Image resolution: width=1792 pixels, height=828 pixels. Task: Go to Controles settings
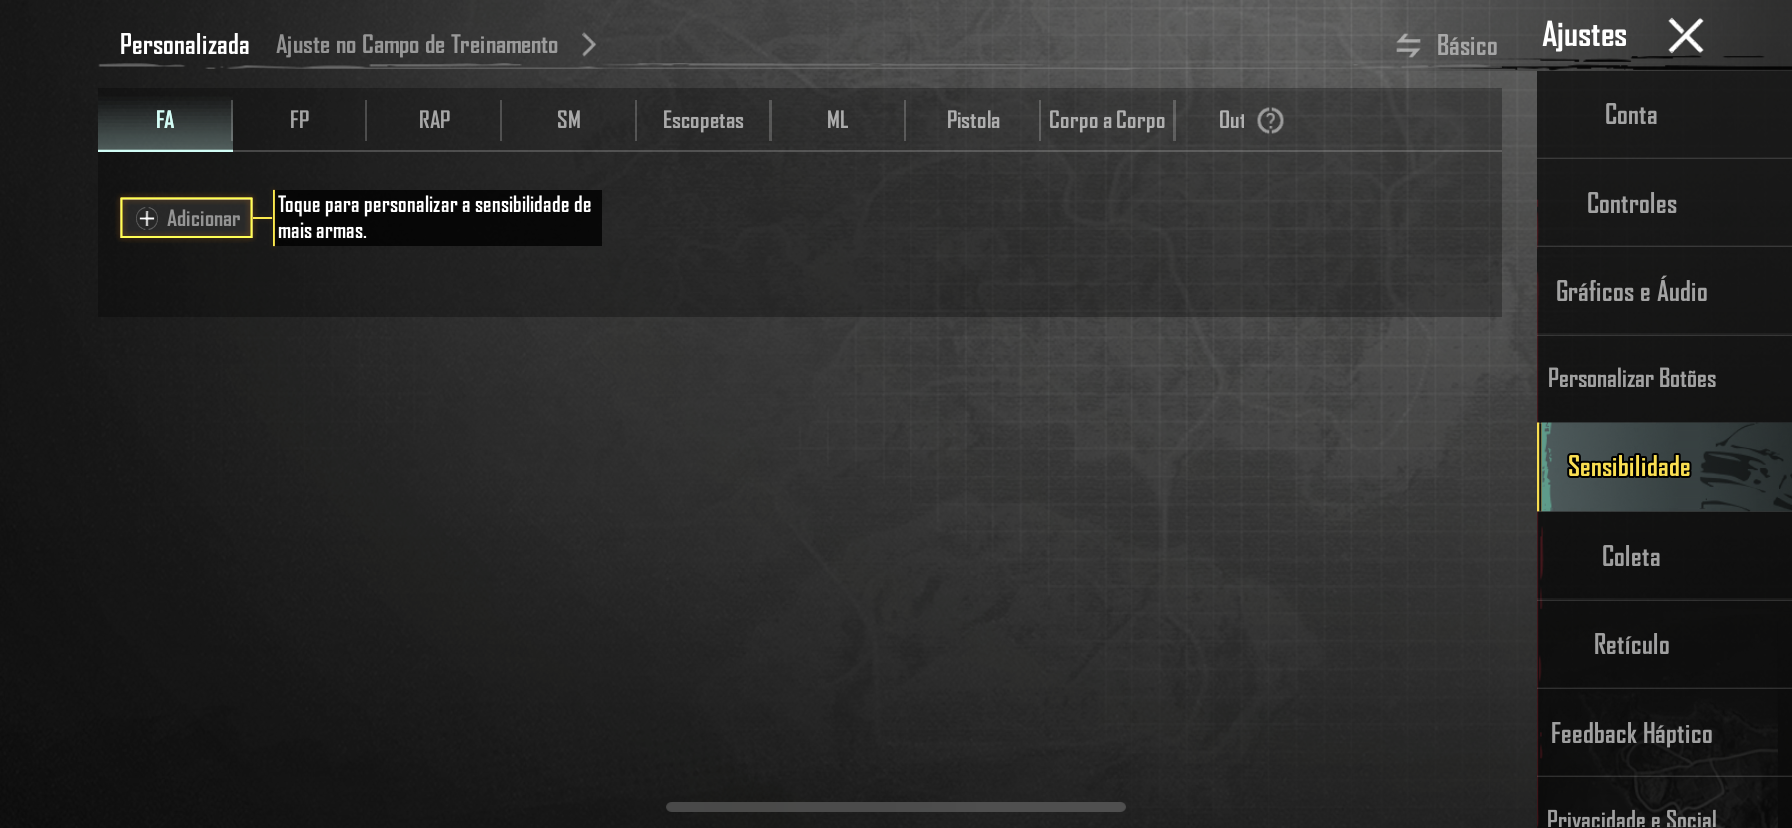point(1631,203)
